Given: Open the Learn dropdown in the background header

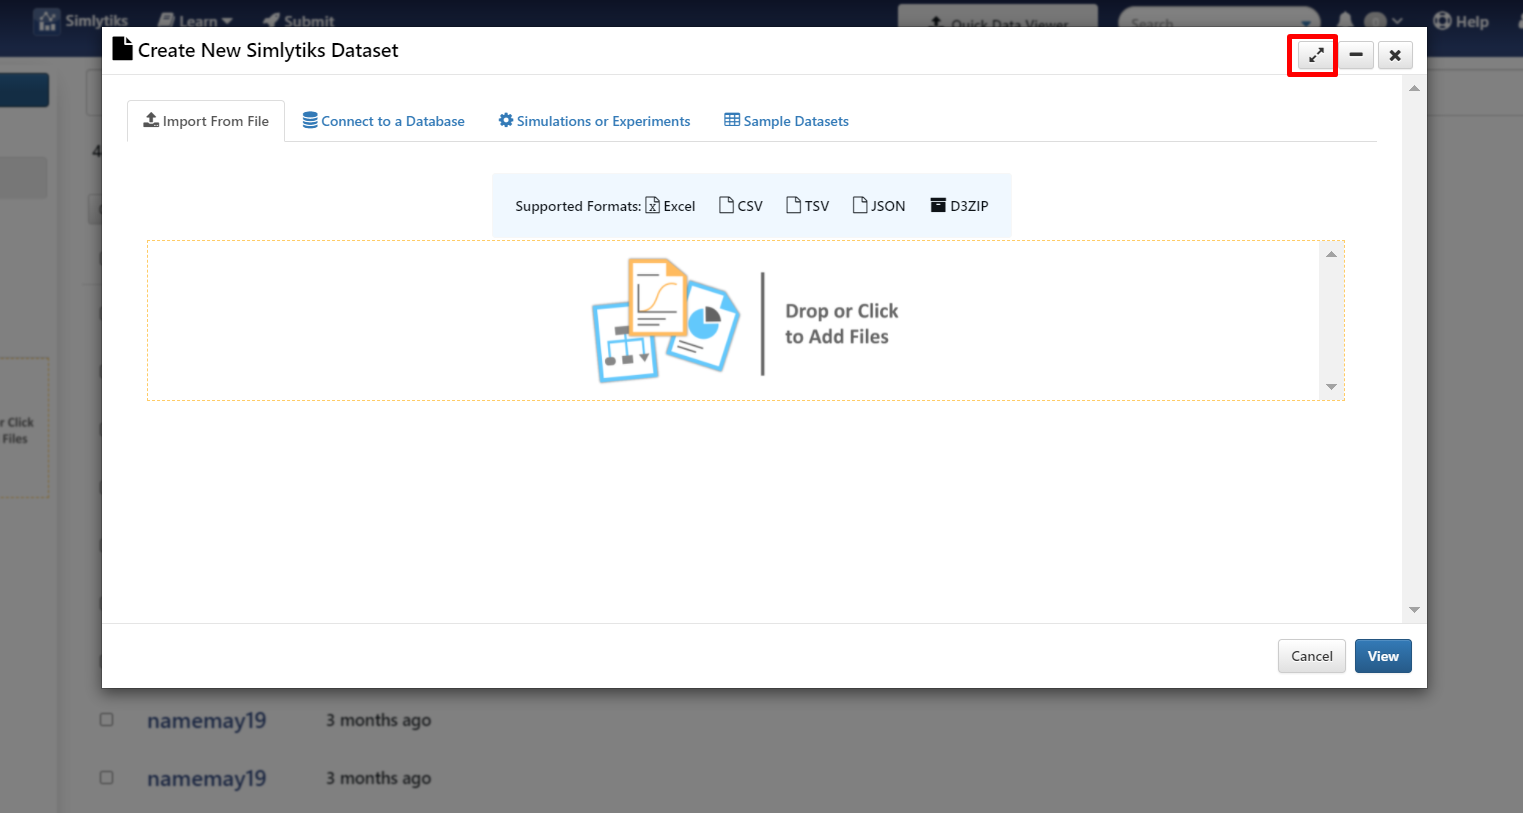Looking at the screenshot, I should [x=196, y=21].
